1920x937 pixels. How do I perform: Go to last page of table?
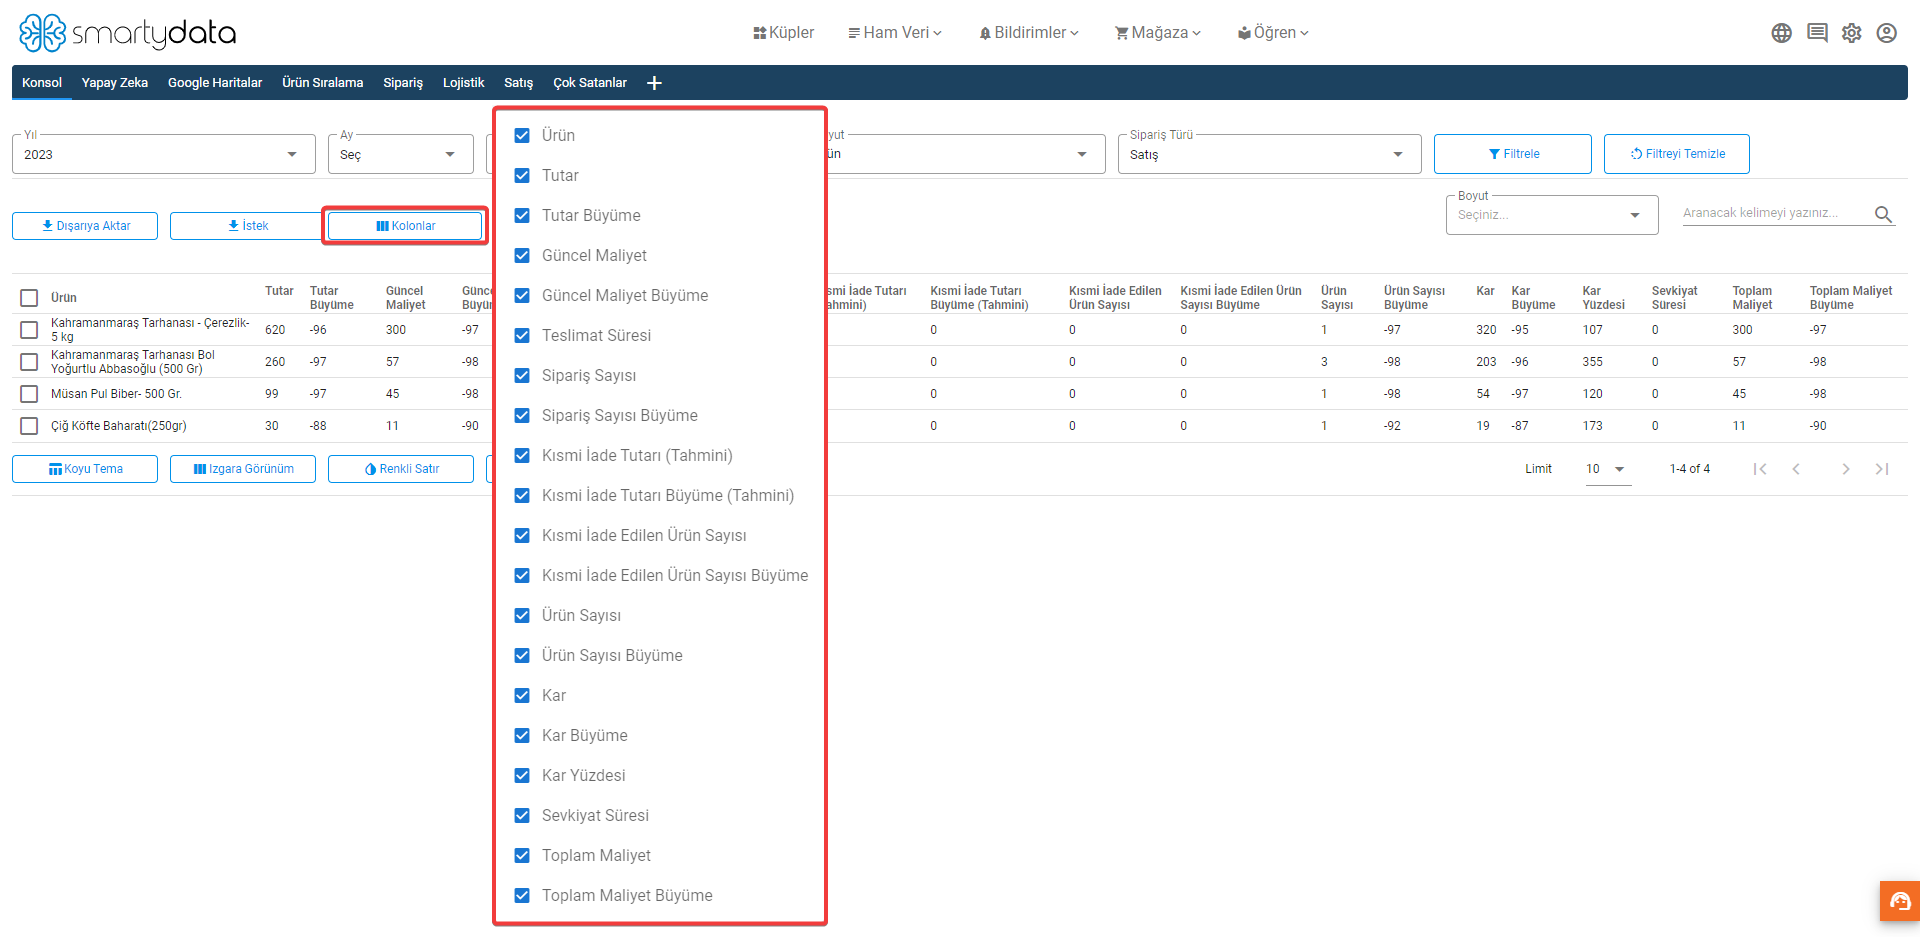coord(1882,469)
